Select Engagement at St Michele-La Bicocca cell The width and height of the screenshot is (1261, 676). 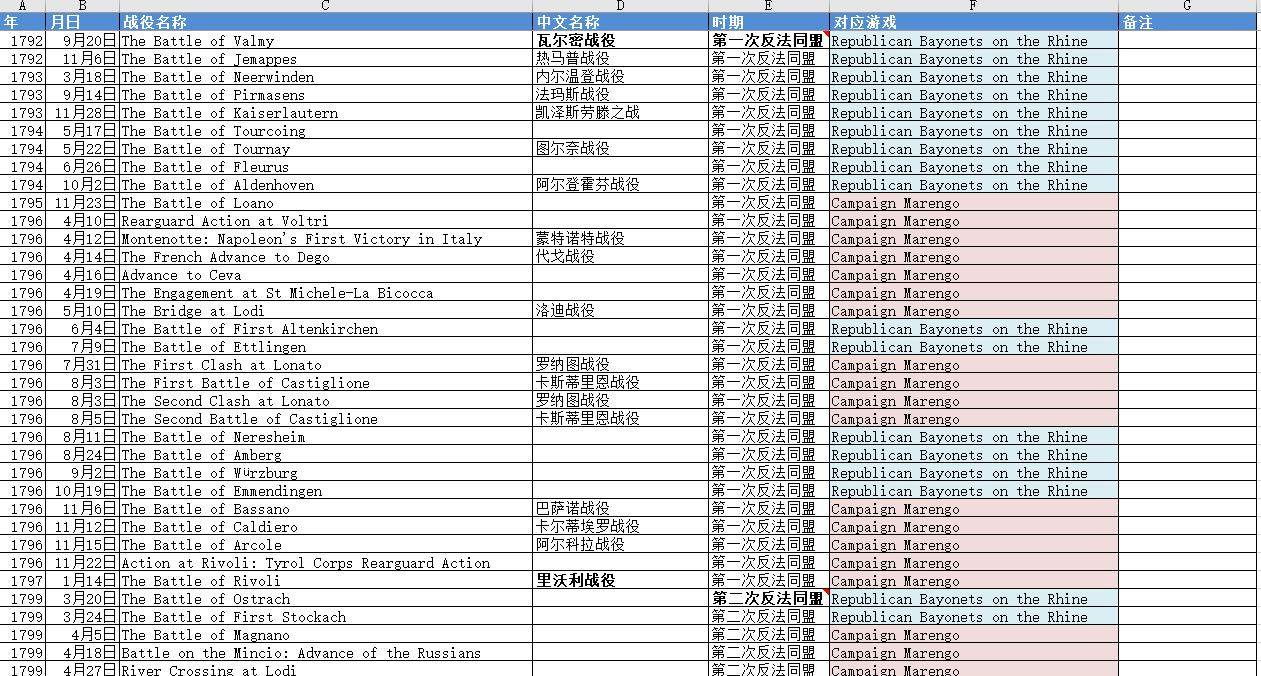pos(325,293)
